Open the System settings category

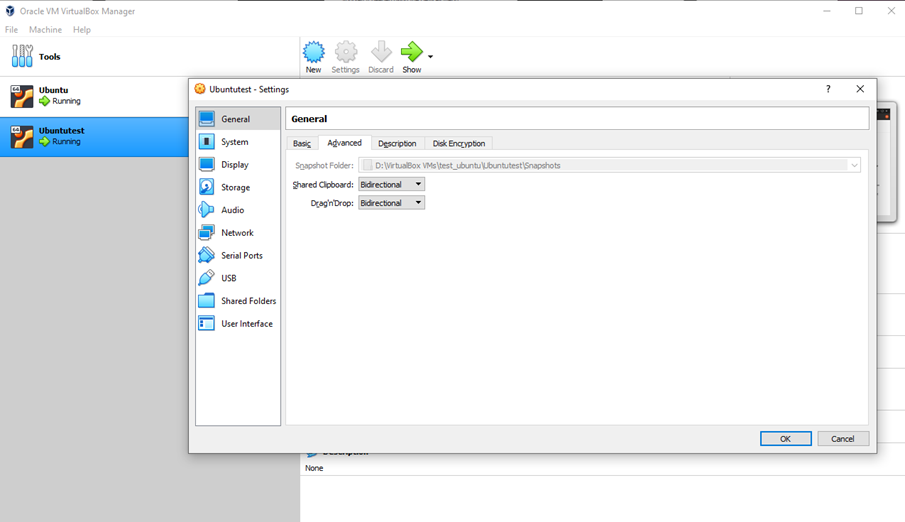coord(238,141)
